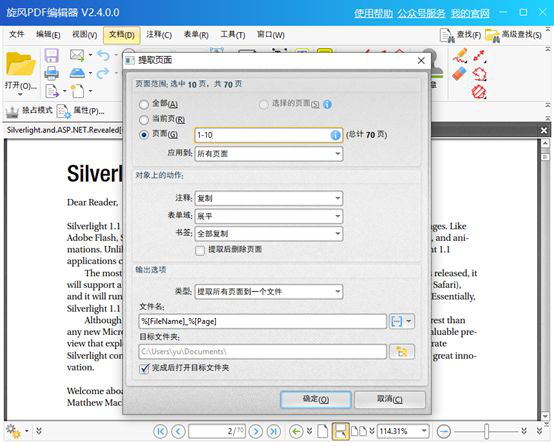Click the 查找(F) Find button
The image size is (554, 446).
[460, 35]
